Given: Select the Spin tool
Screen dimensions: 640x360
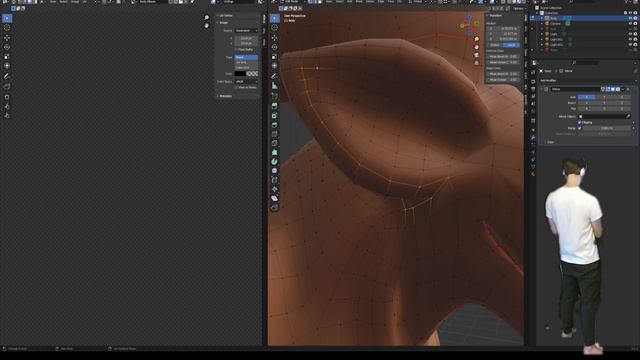Looking at the screenshot, I should 275,162.
